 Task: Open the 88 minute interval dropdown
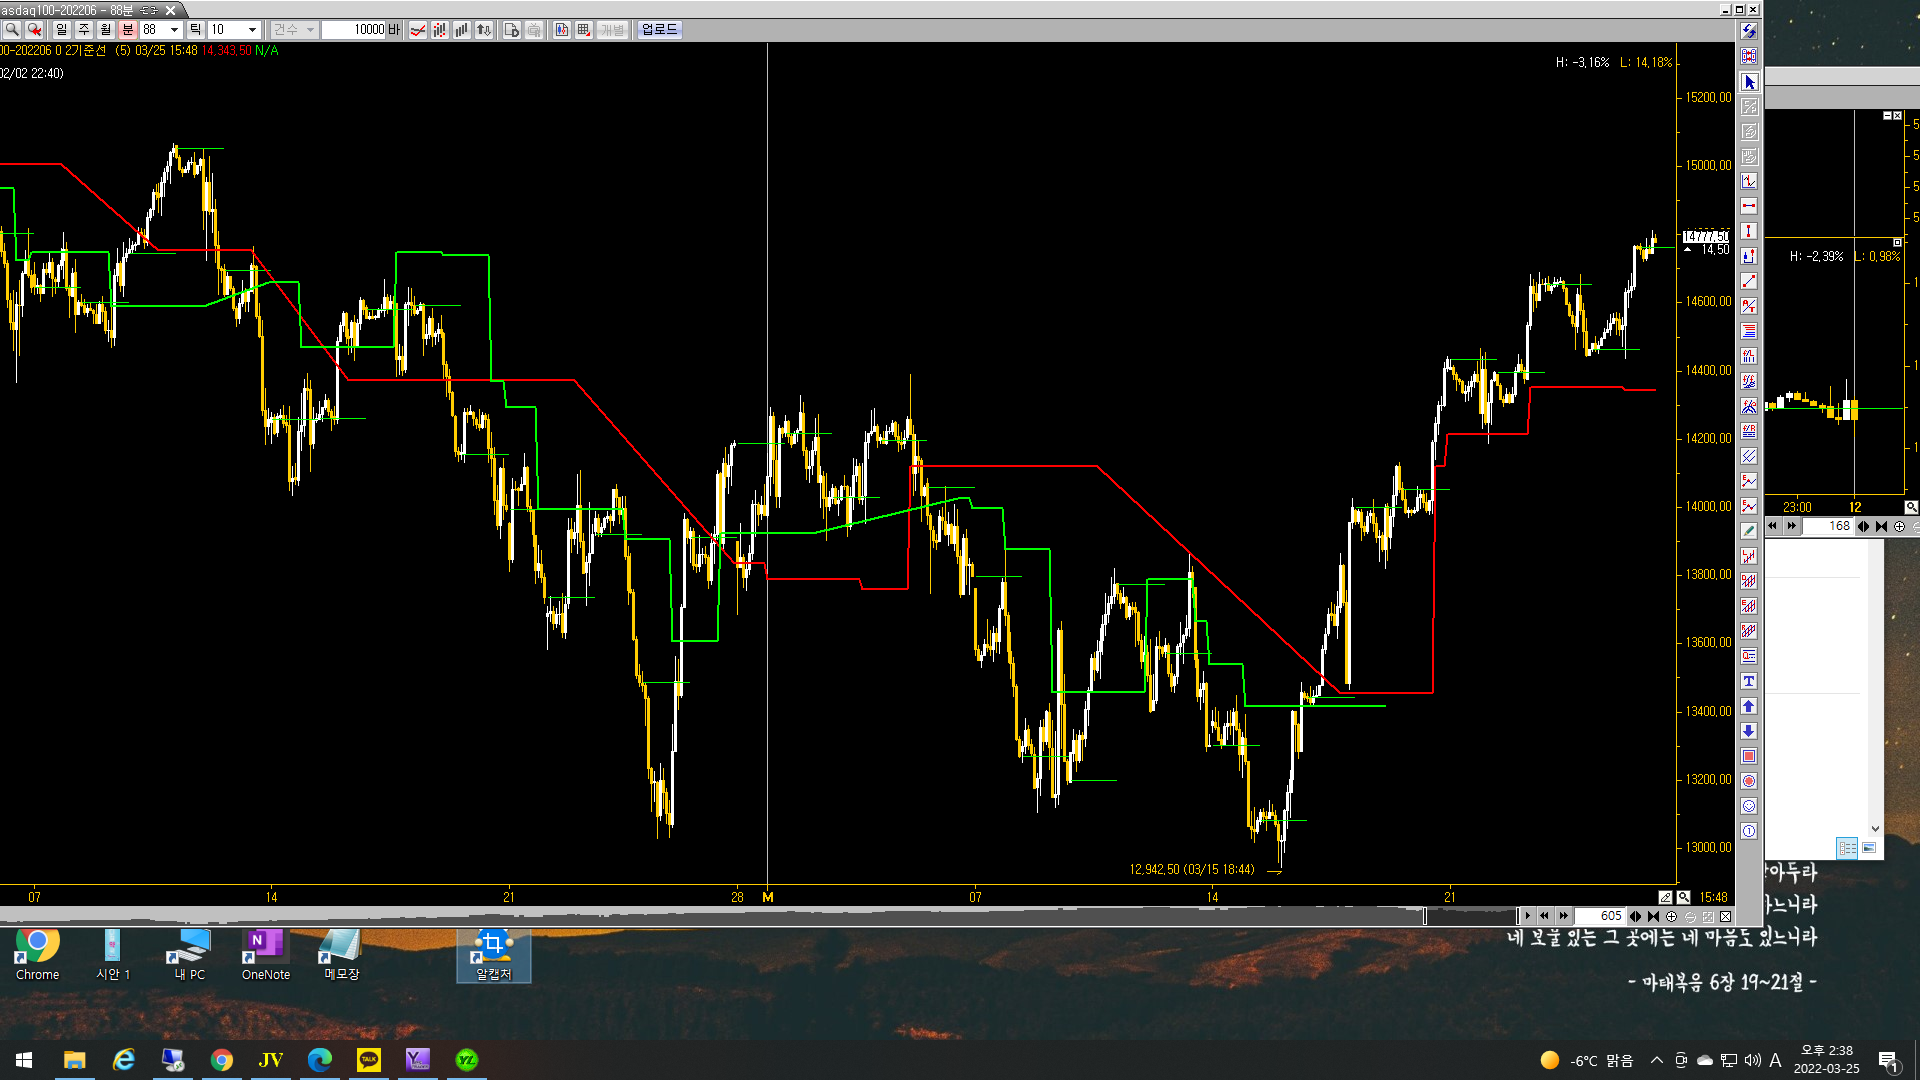click(x=174, y=30)
